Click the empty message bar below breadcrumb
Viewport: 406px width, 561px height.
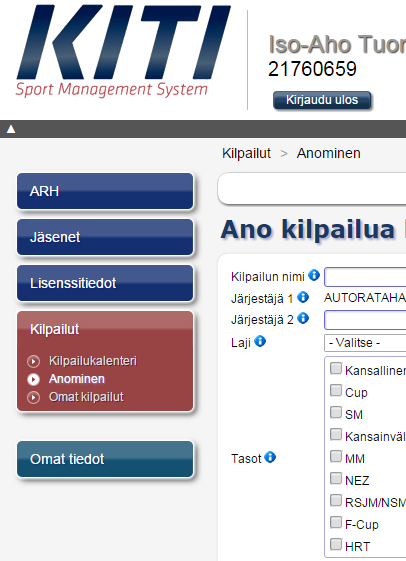pos(312,189)
